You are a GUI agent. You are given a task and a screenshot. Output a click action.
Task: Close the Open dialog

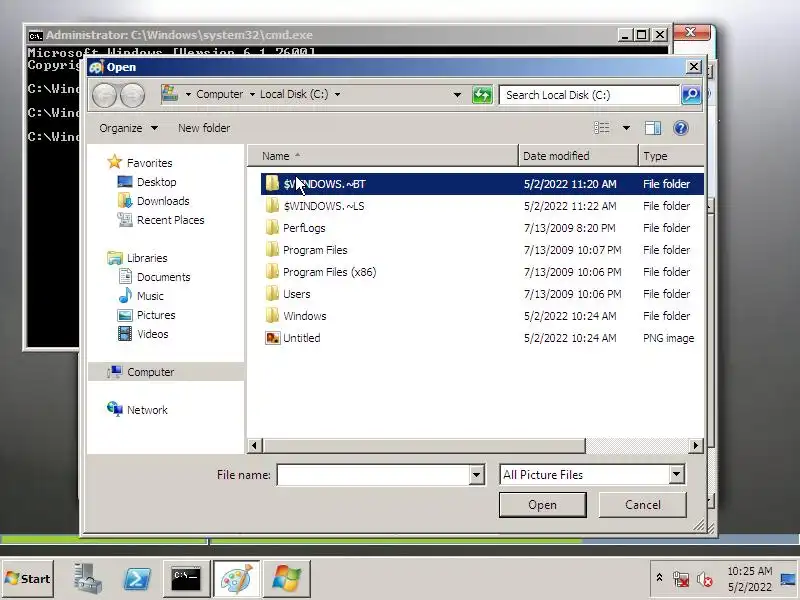pos(694,67)
